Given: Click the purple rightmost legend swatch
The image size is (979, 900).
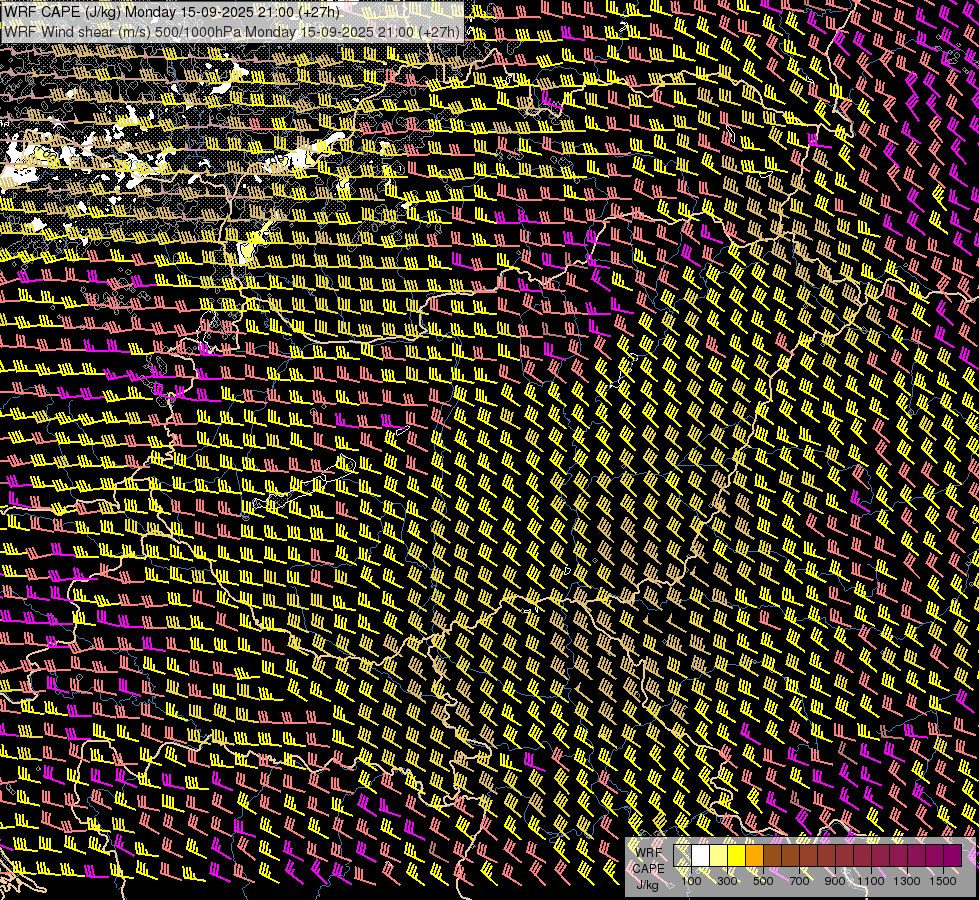Looking at the screenshot, I should tap(952, 855).
